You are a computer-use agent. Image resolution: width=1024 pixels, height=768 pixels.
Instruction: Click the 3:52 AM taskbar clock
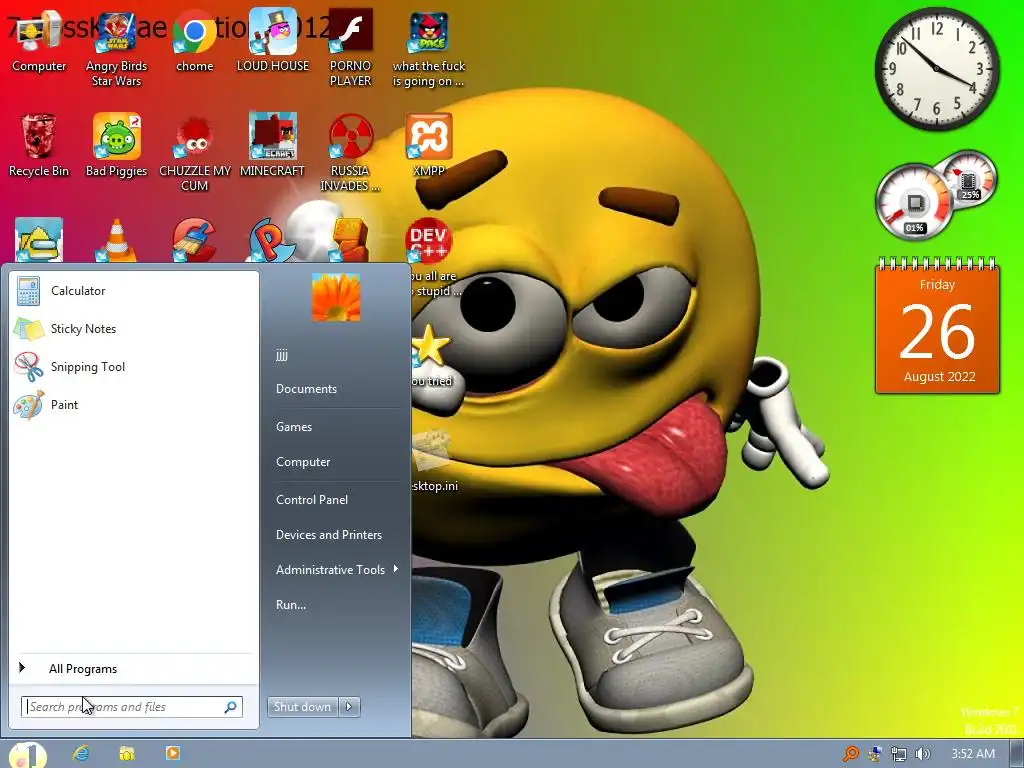pyautogui.click(x=973, y=754)
